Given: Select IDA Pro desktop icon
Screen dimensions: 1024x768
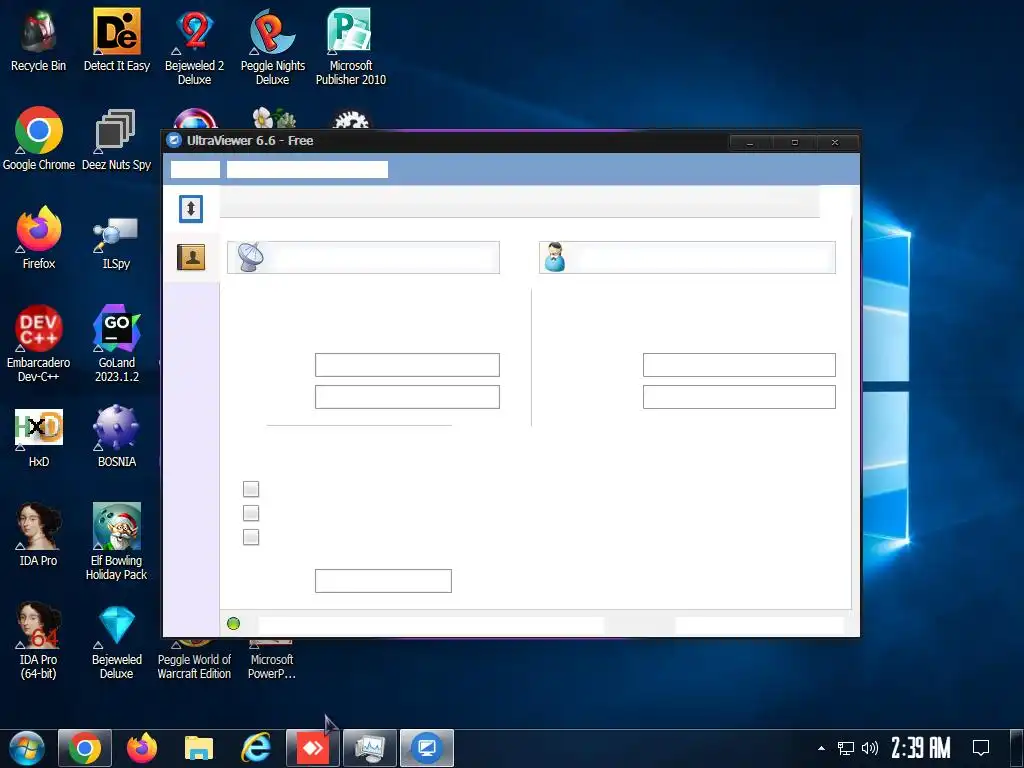Looking at the screenshot, I should click(39, 535).
